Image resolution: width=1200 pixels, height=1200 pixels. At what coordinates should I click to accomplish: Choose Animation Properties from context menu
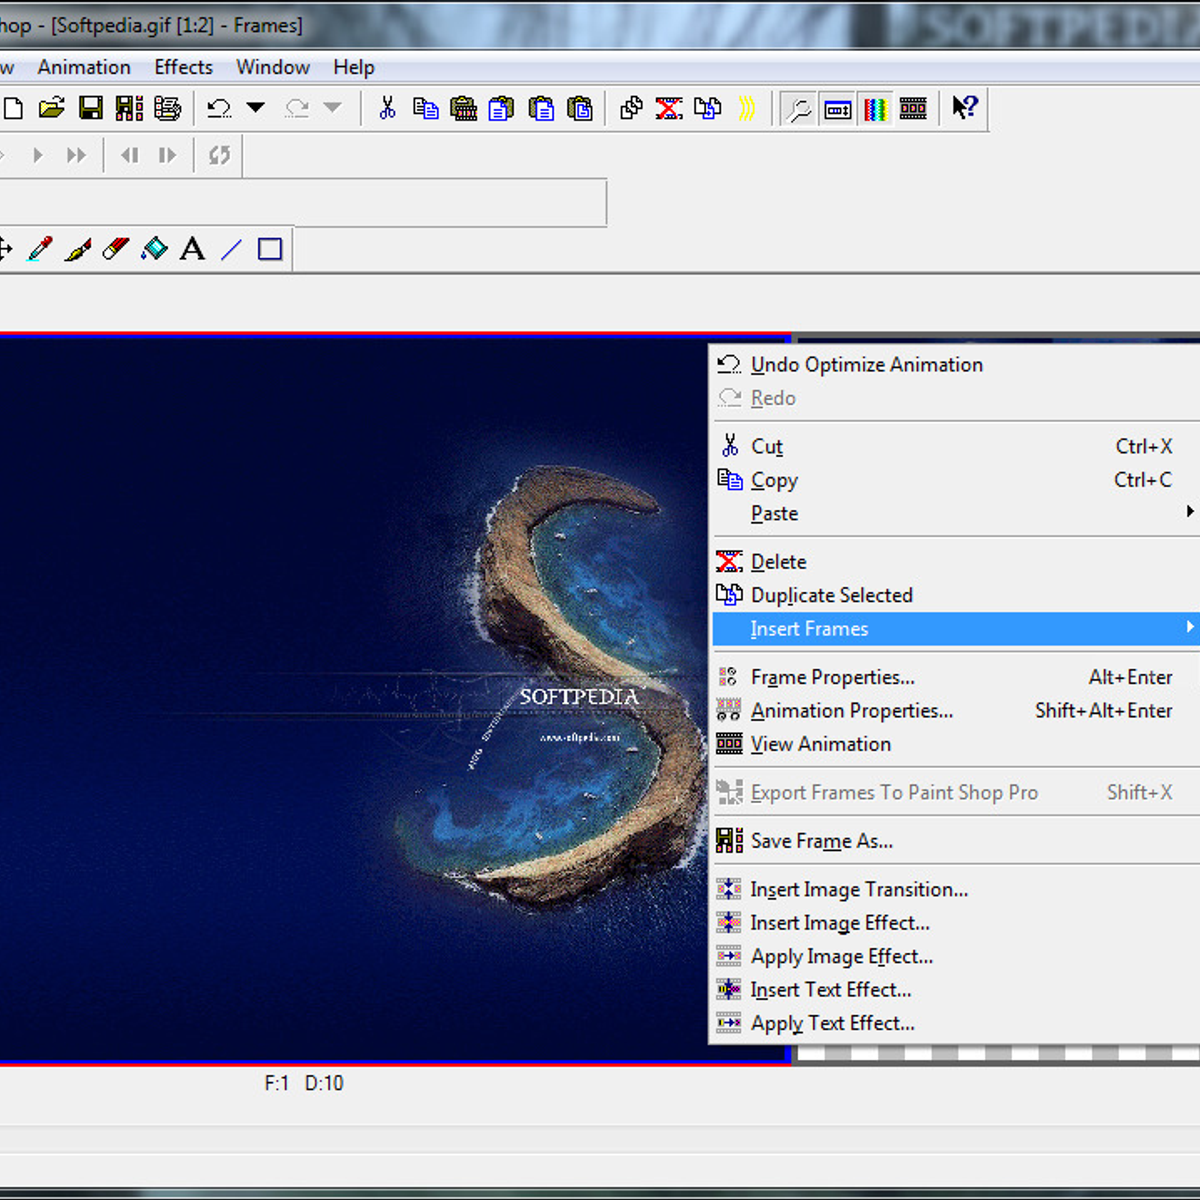851,711
